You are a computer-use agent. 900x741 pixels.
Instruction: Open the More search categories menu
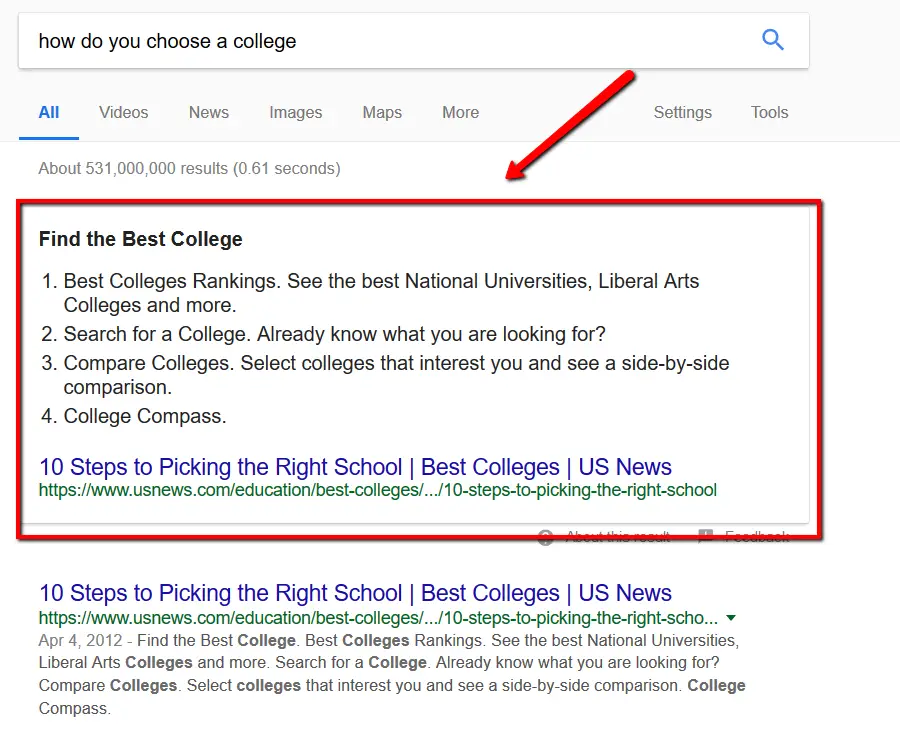[x=460, y=113]
